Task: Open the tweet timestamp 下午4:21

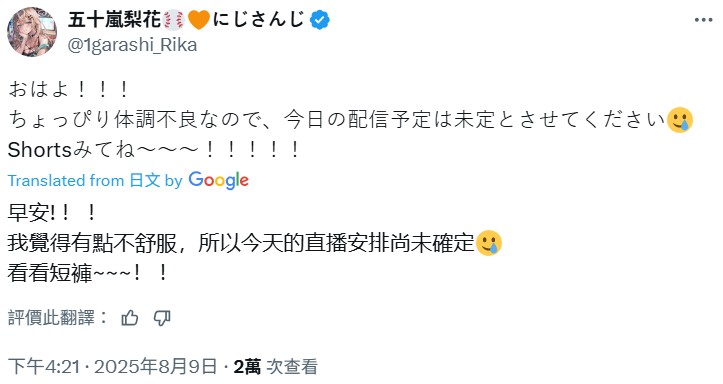Action: (44, 366)
